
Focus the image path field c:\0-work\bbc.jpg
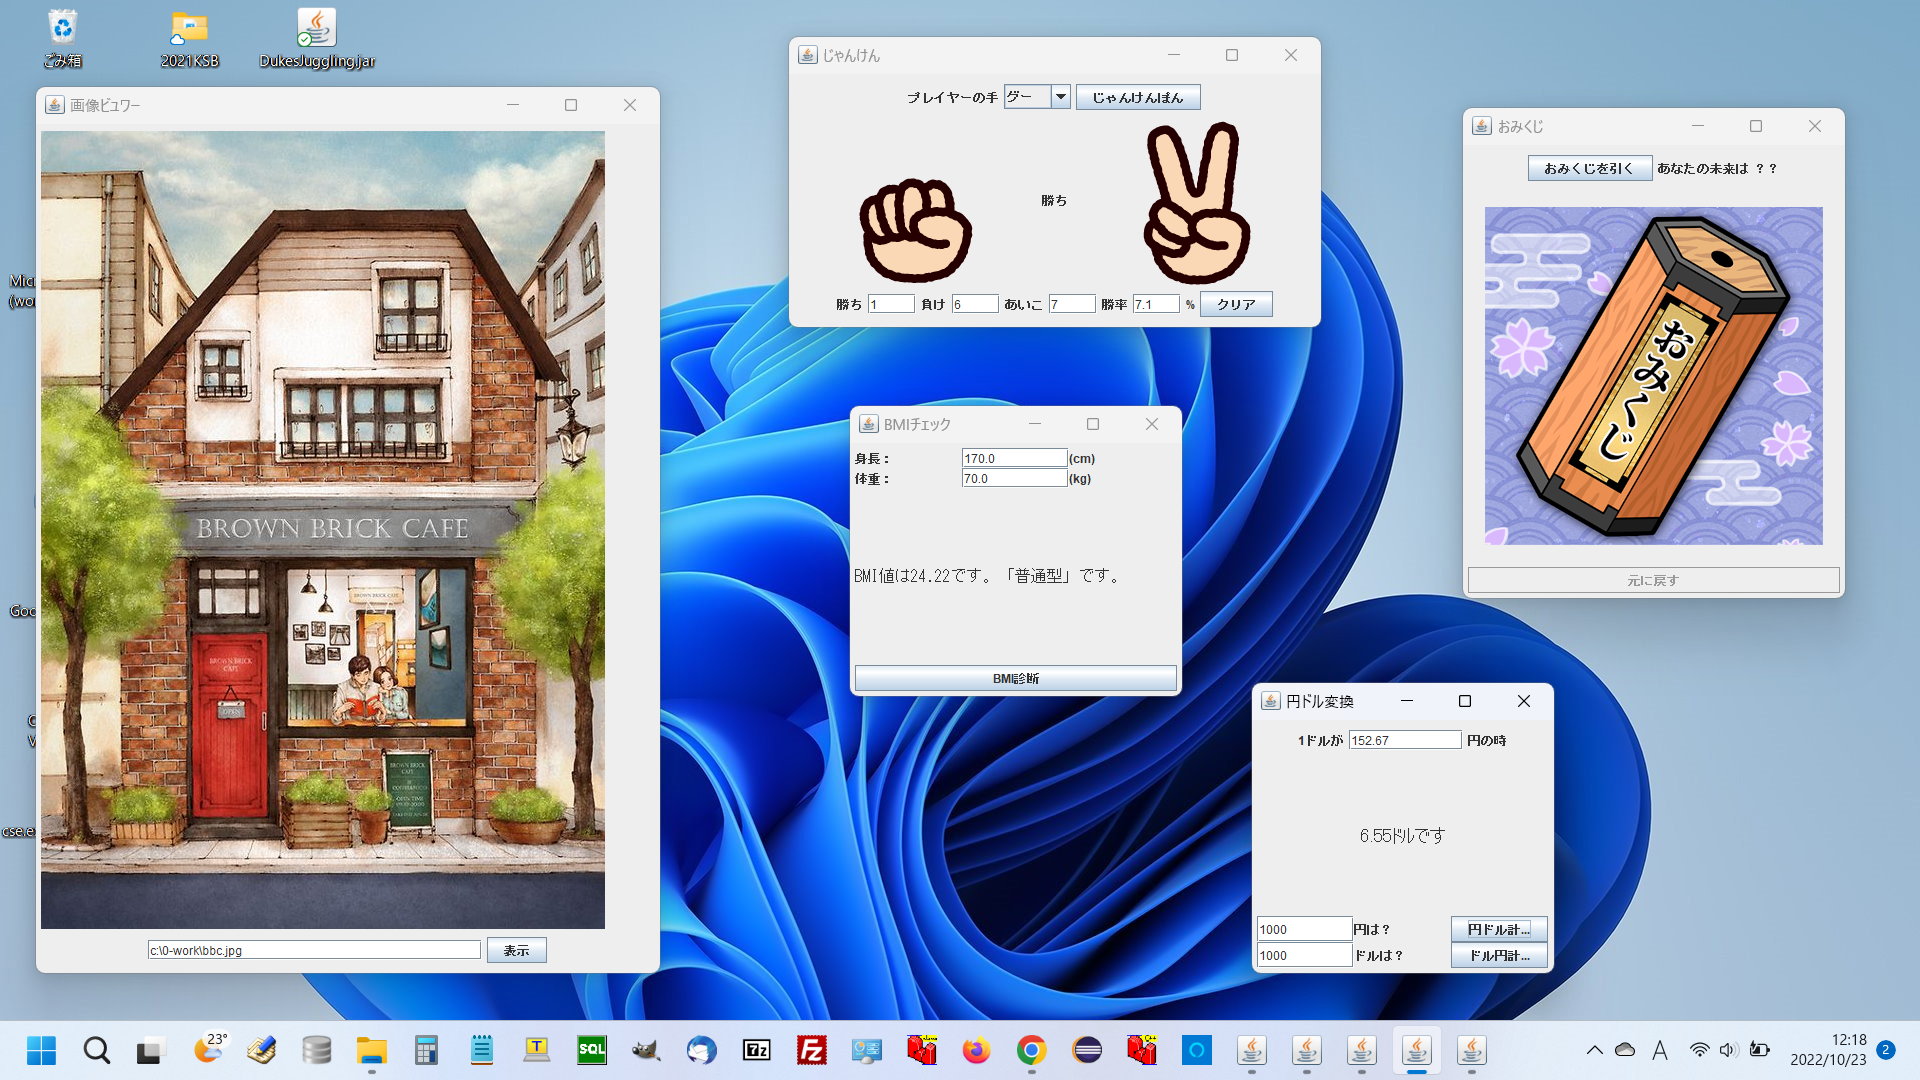314,950
